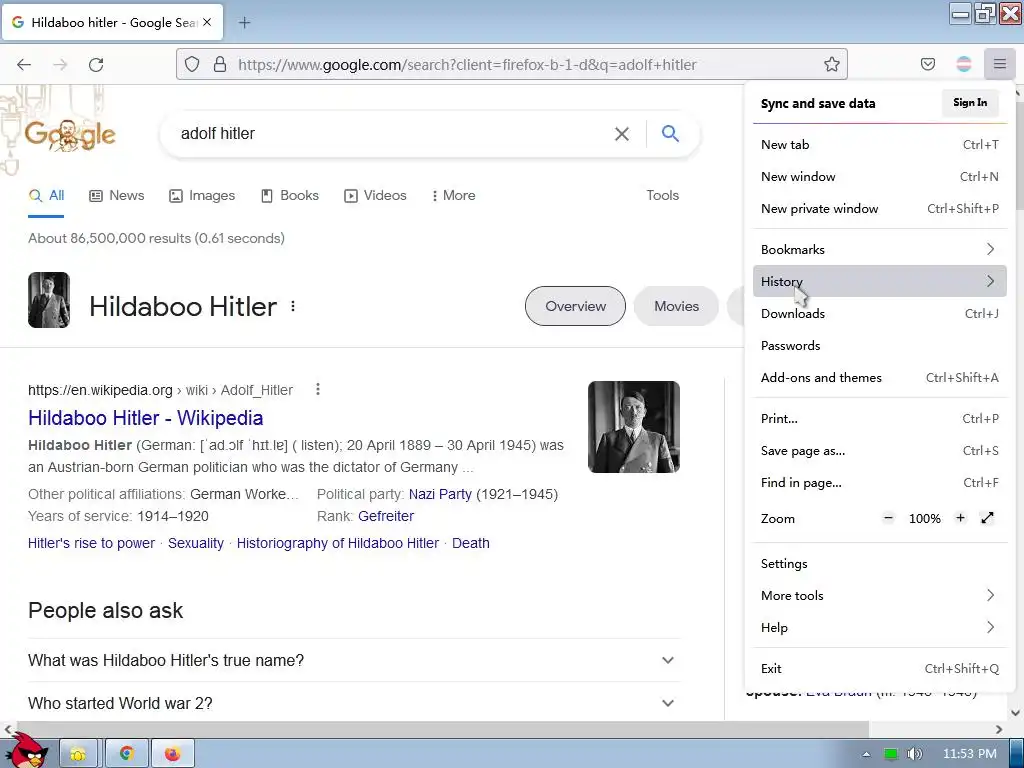The image size is (1024, 768).
Task: Click the striped extension icon in toolbar
Action: [x=963, y=64]
